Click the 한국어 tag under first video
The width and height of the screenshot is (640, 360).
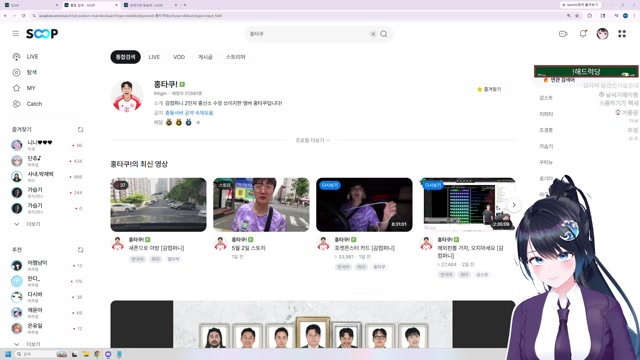click(137, 259)
